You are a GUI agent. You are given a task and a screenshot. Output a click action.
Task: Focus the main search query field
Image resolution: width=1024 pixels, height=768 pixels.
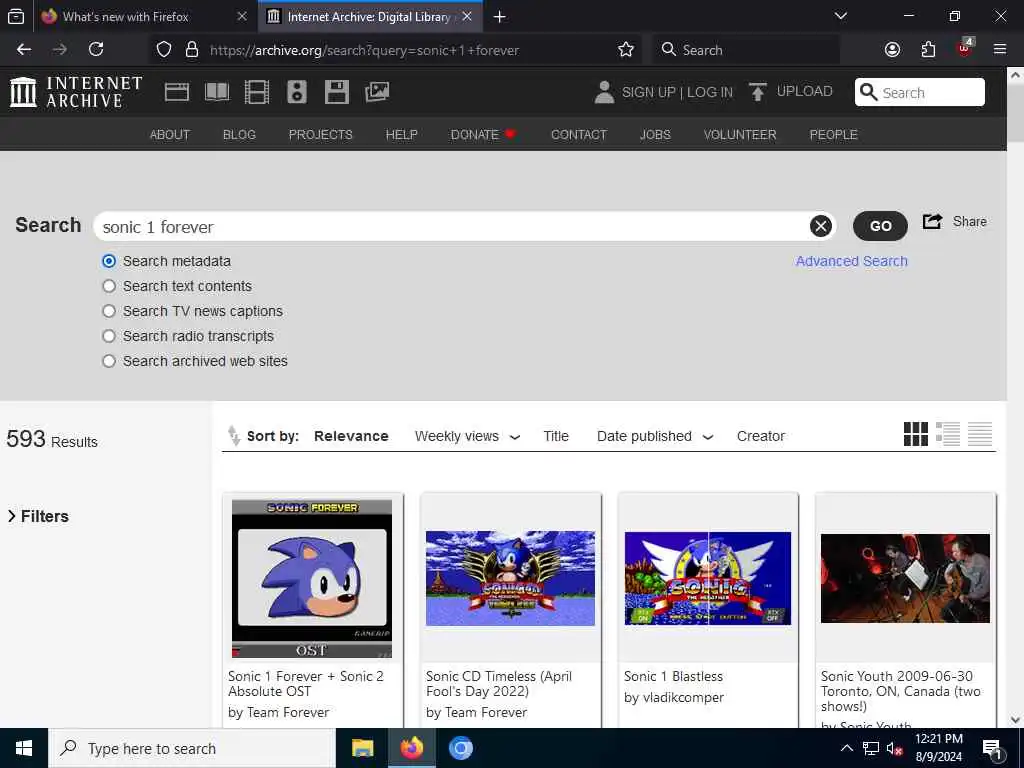[x=455, y=227]
